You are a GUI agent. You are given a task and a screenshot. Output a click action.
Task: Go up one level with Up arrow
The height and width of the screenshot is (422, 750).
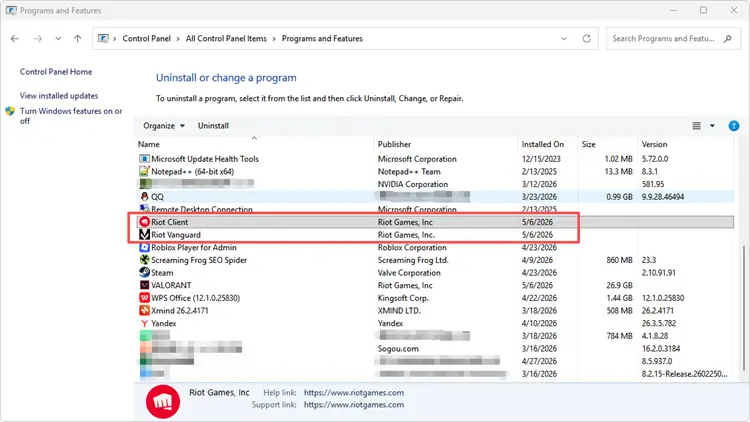coord(77,39)
